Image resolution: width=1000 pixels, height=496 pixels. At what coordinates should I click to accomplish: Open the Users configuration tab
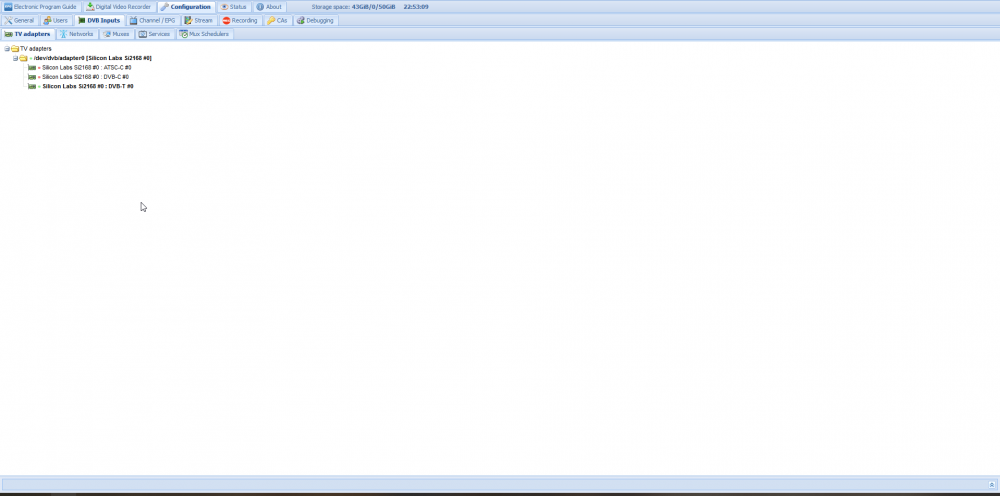coord(55,20)
